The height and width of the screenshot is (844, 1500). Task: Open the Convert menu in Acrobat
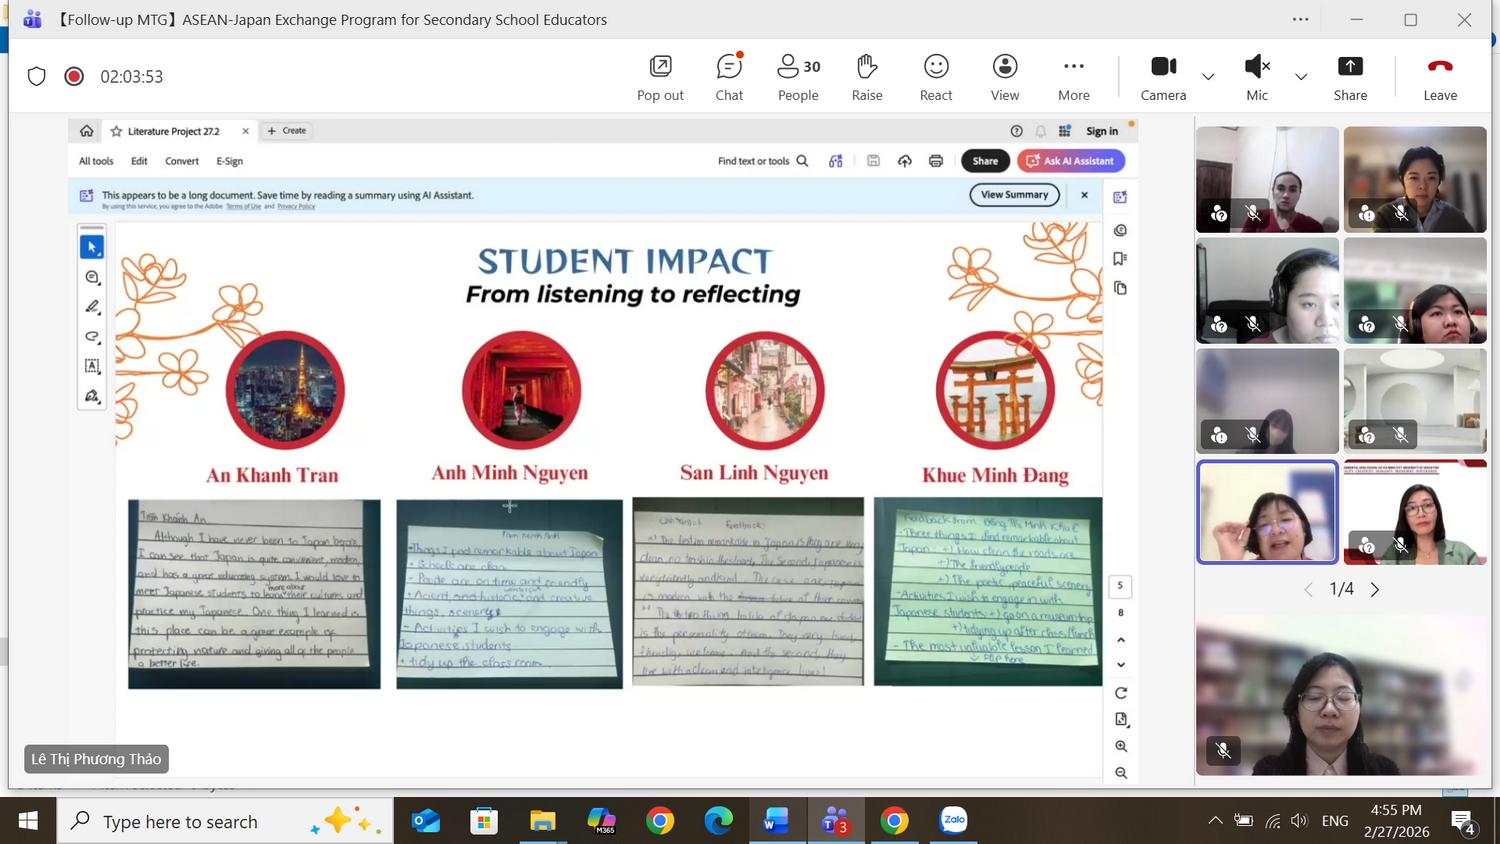point(182,161)
